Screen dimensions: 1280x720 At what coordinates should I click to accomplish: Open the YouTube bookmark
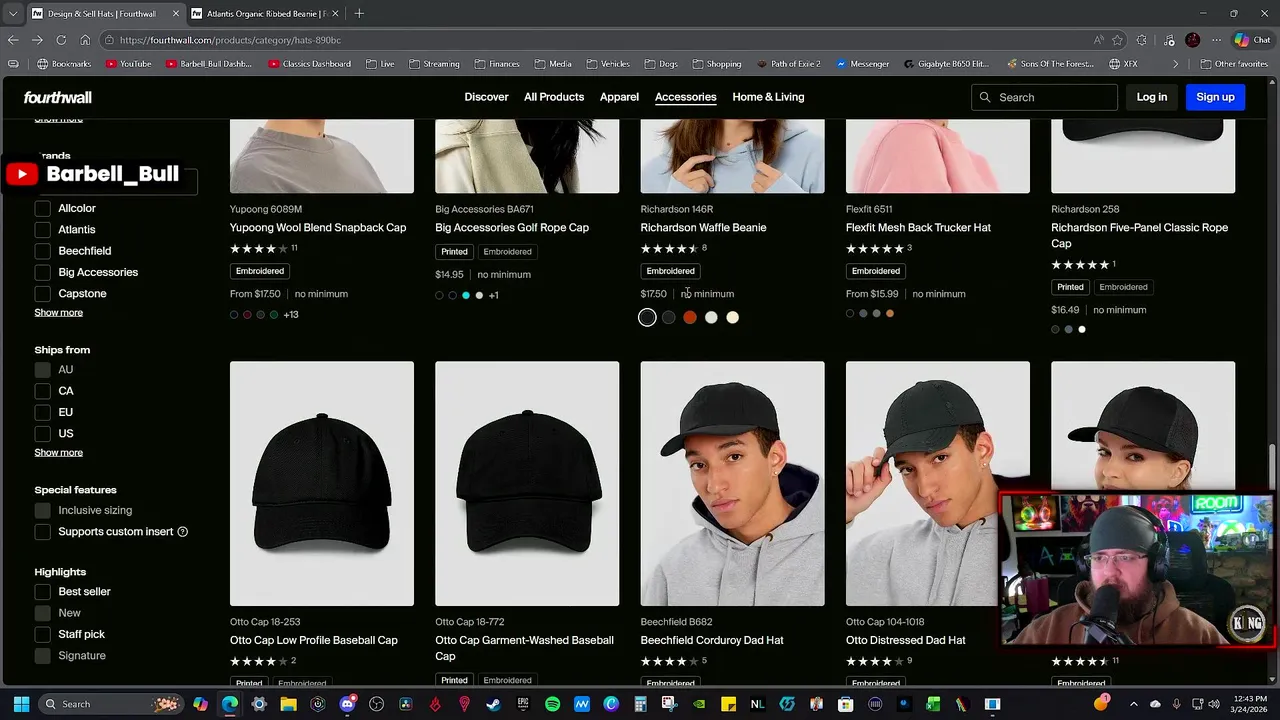127,64
